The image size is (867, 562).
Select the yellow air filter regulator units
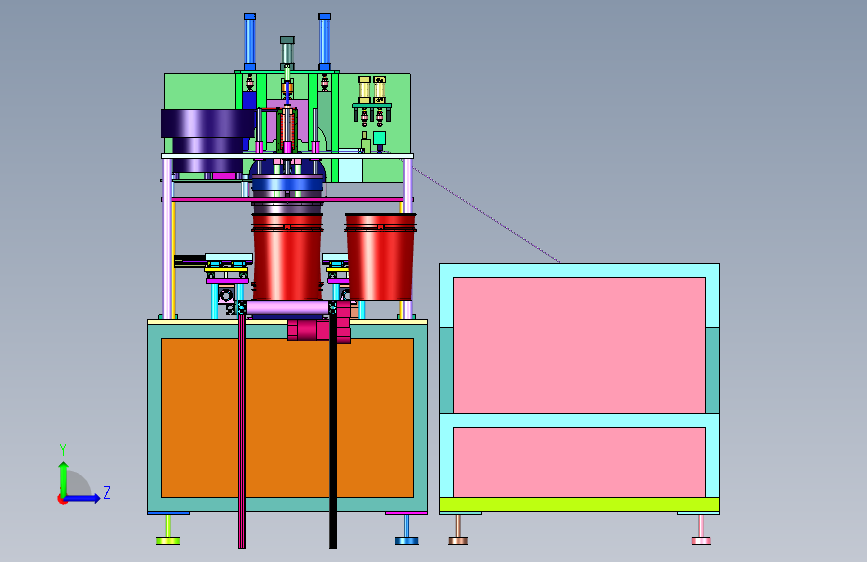(372, 90)
